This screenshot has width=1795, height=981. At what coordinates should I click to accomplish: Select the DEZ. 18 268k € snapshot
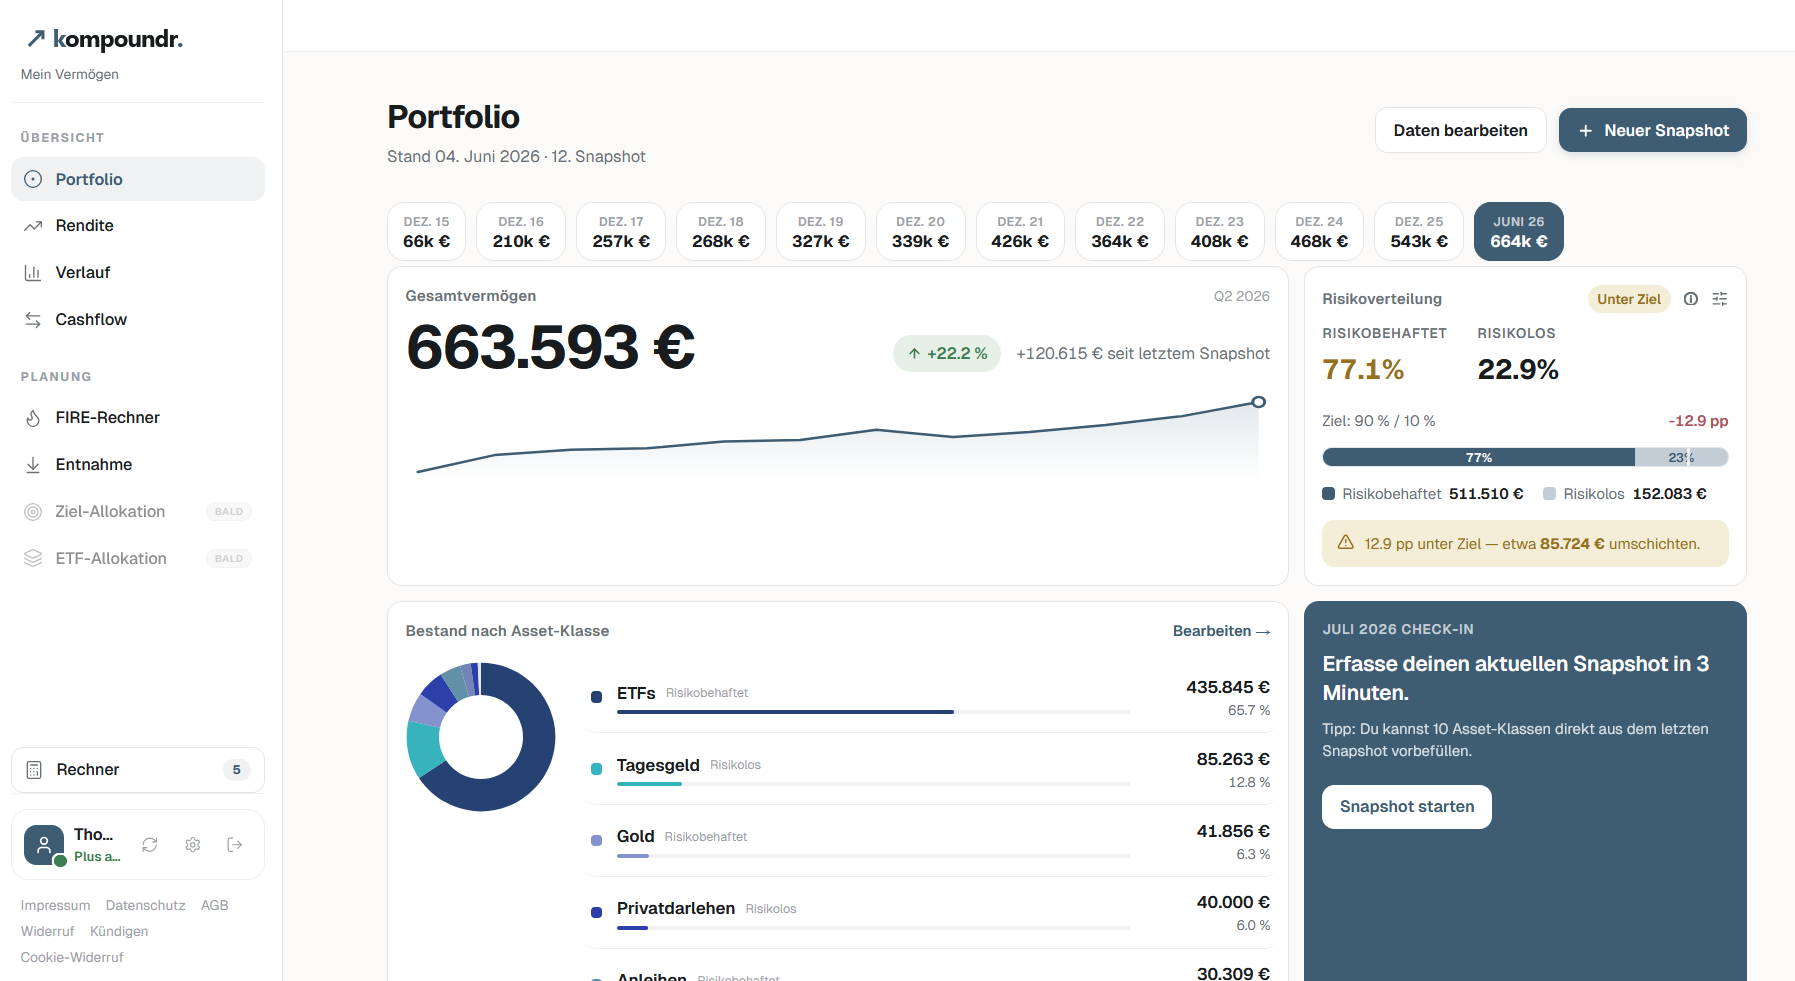click(721, 232)
